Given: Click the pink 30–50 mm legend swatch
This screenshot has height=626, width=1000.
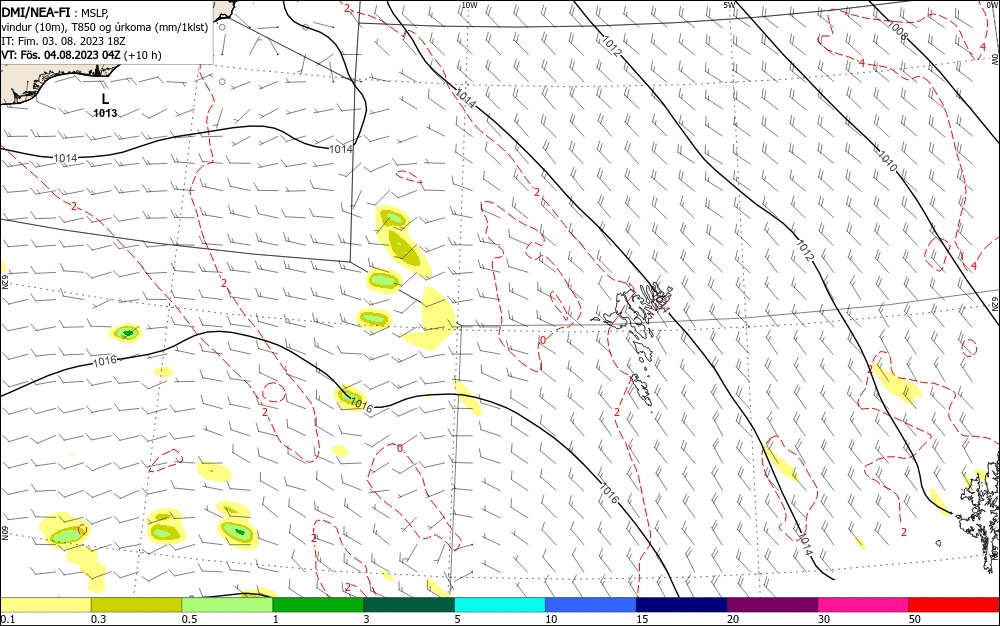Looking at the screenshot, I should pos(864,605).
